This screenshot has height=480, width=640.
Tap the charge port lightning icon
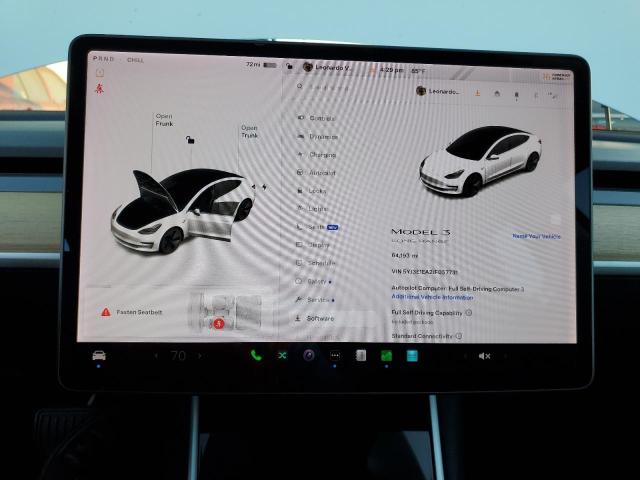pyautogui.click(x=264, y=187)
